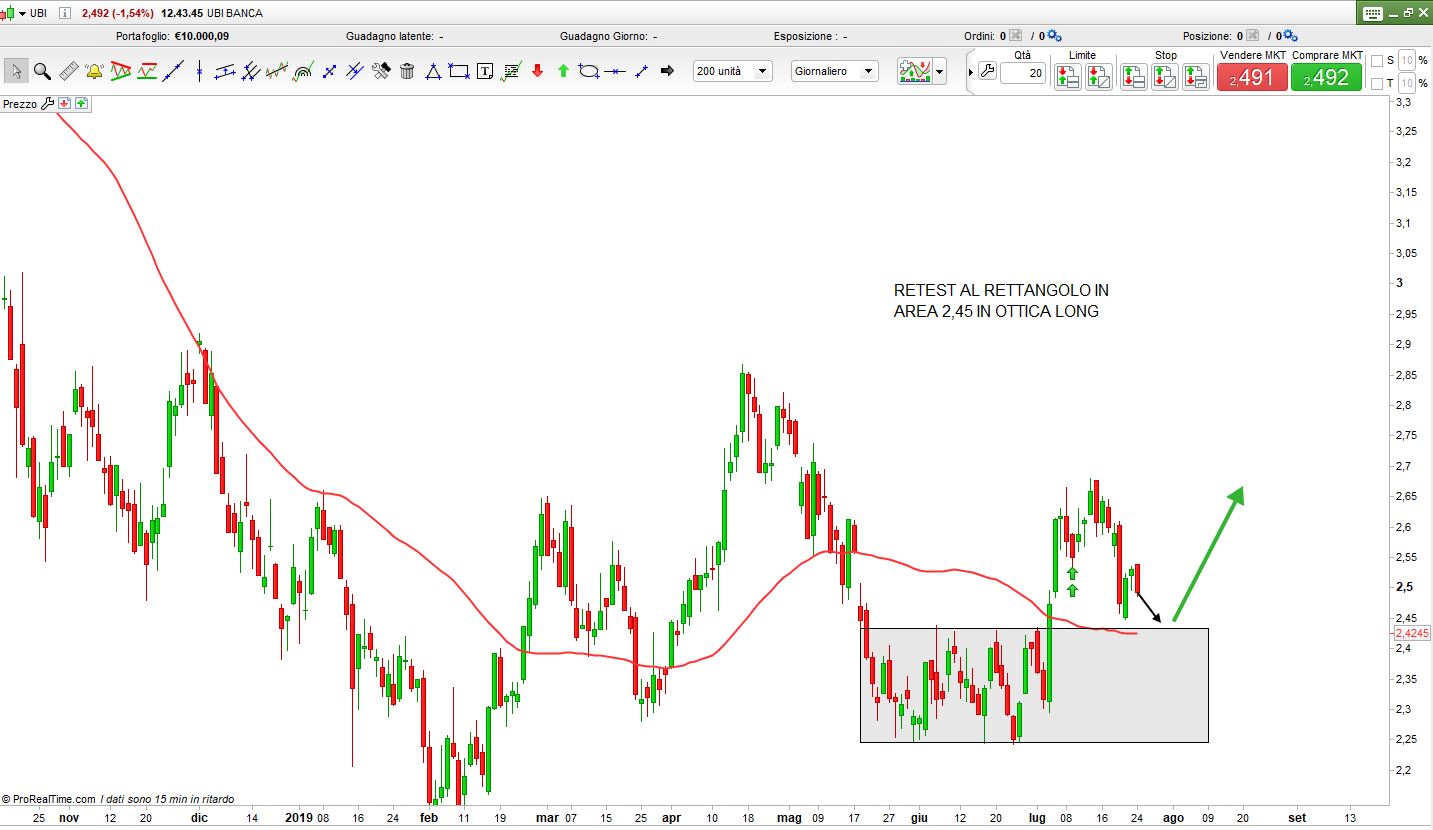
Task: Collapse the trading panel with the arrow
Action: coord(970,72)
